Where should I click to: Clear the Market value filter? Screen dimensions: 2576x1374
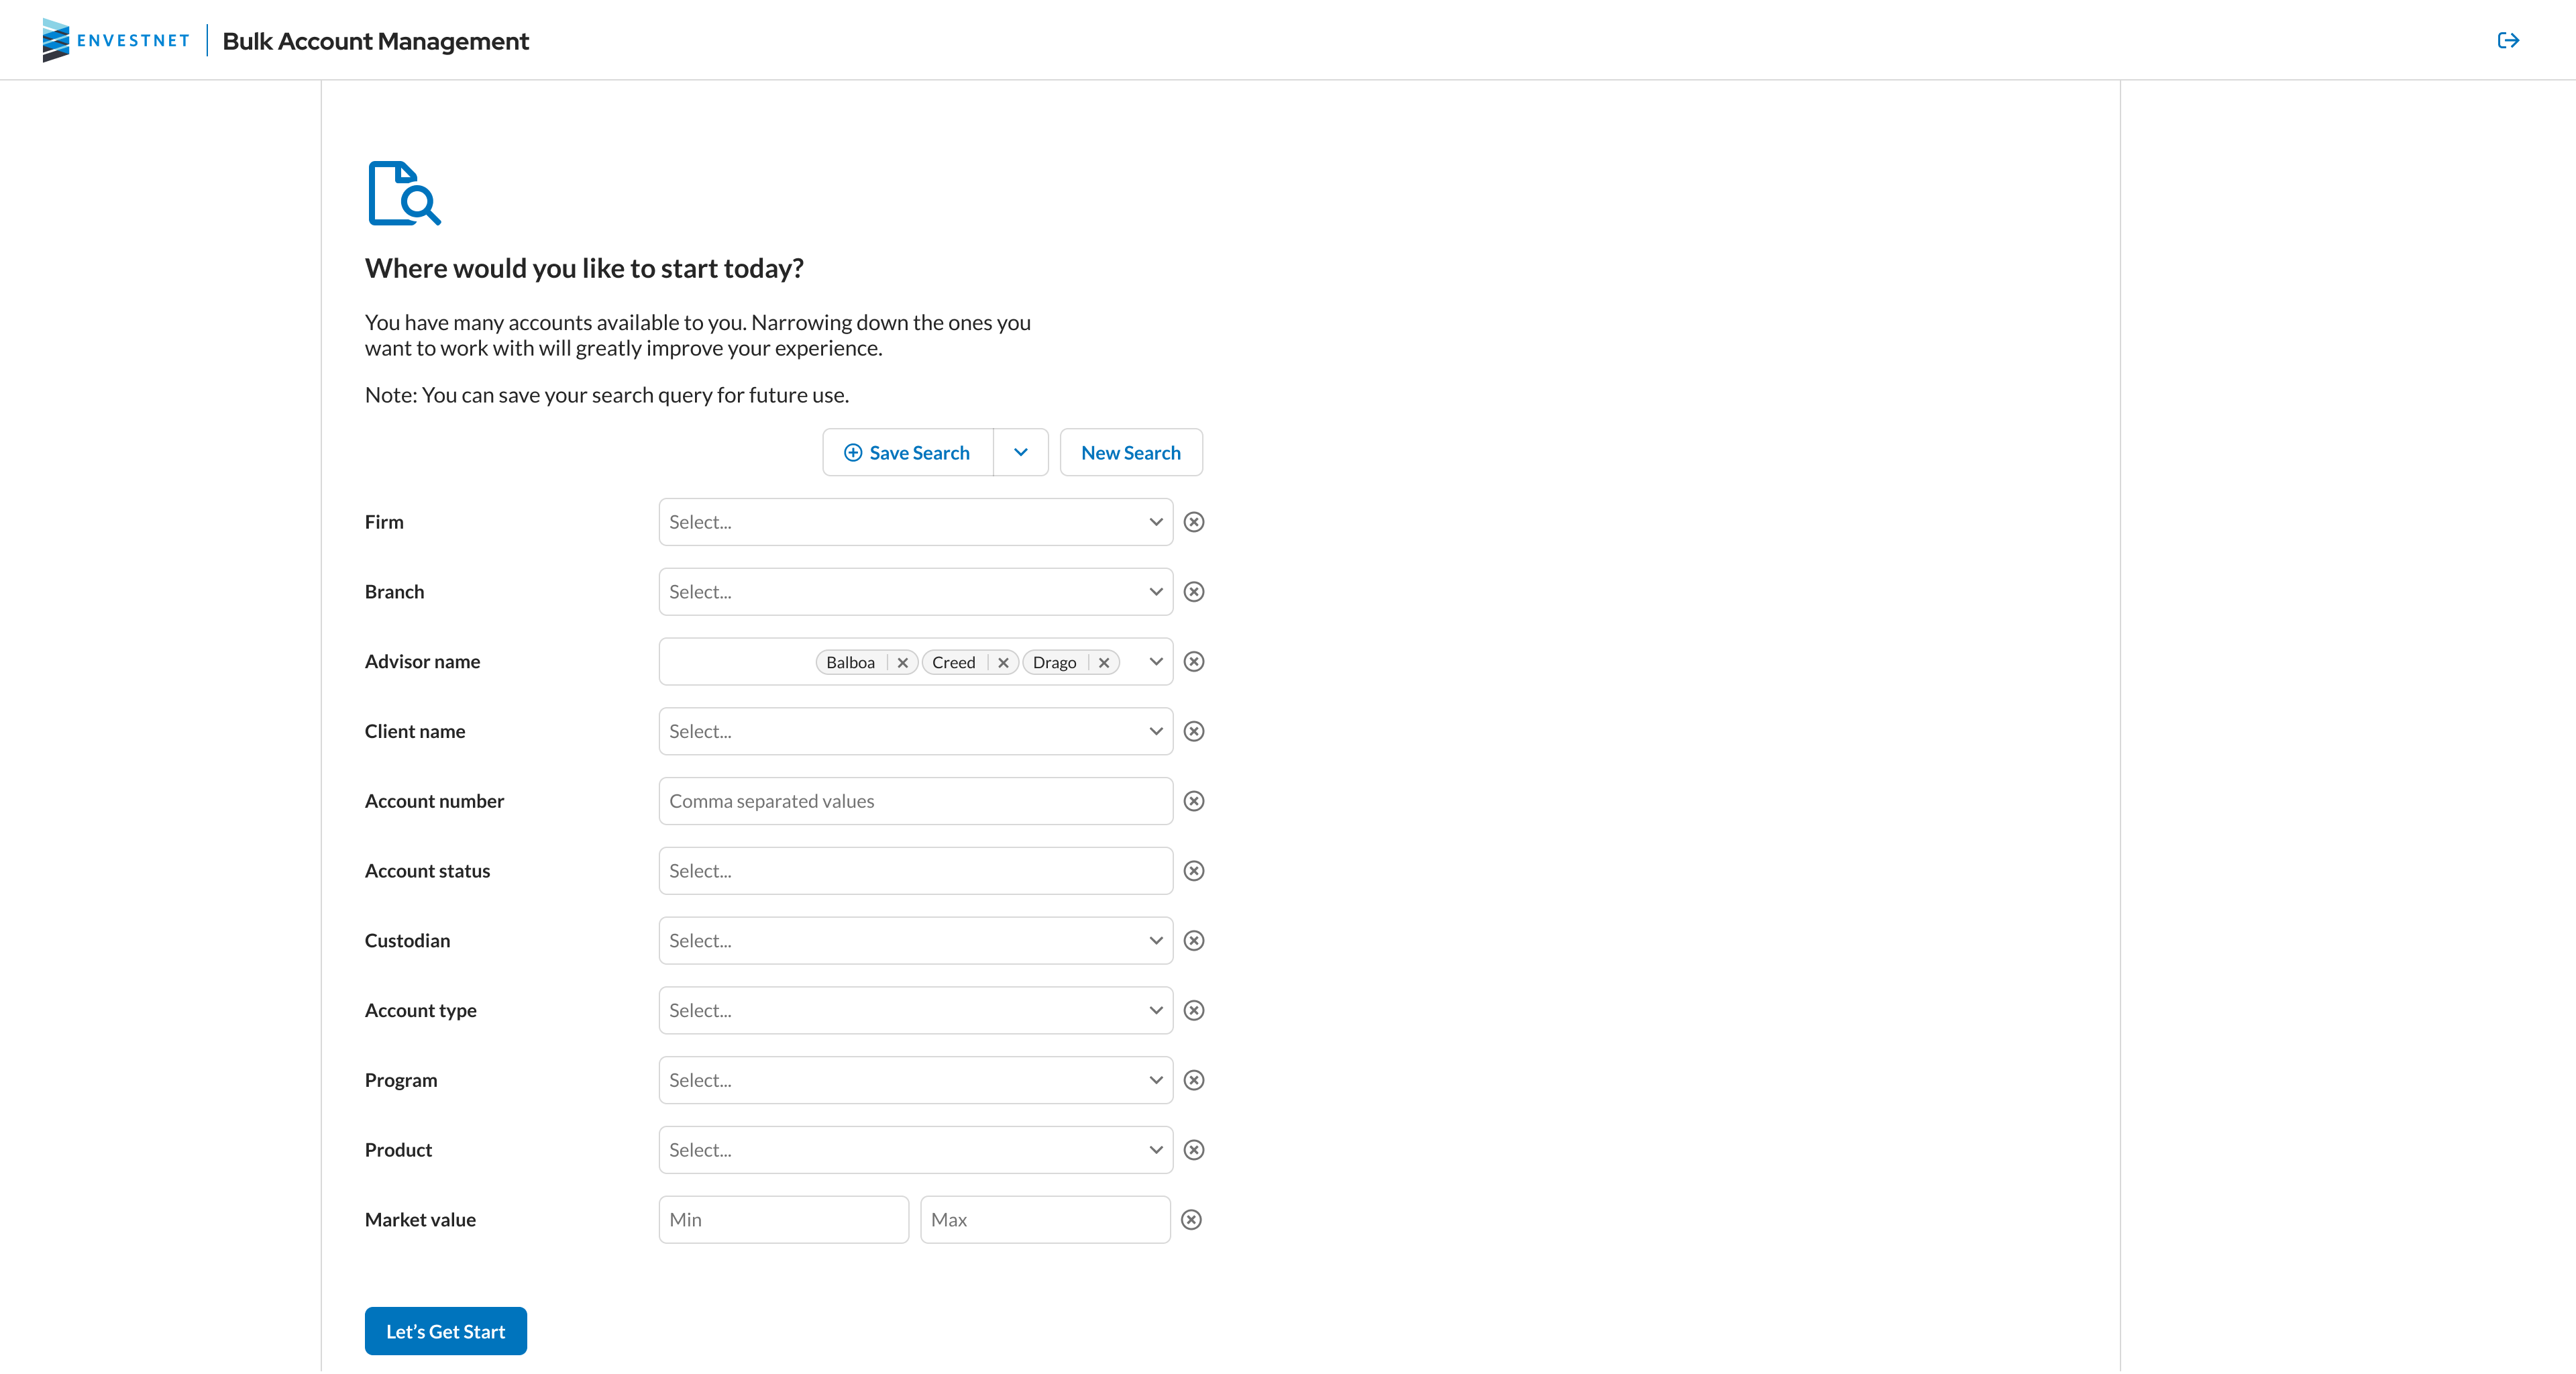tap(1191, 1219)
